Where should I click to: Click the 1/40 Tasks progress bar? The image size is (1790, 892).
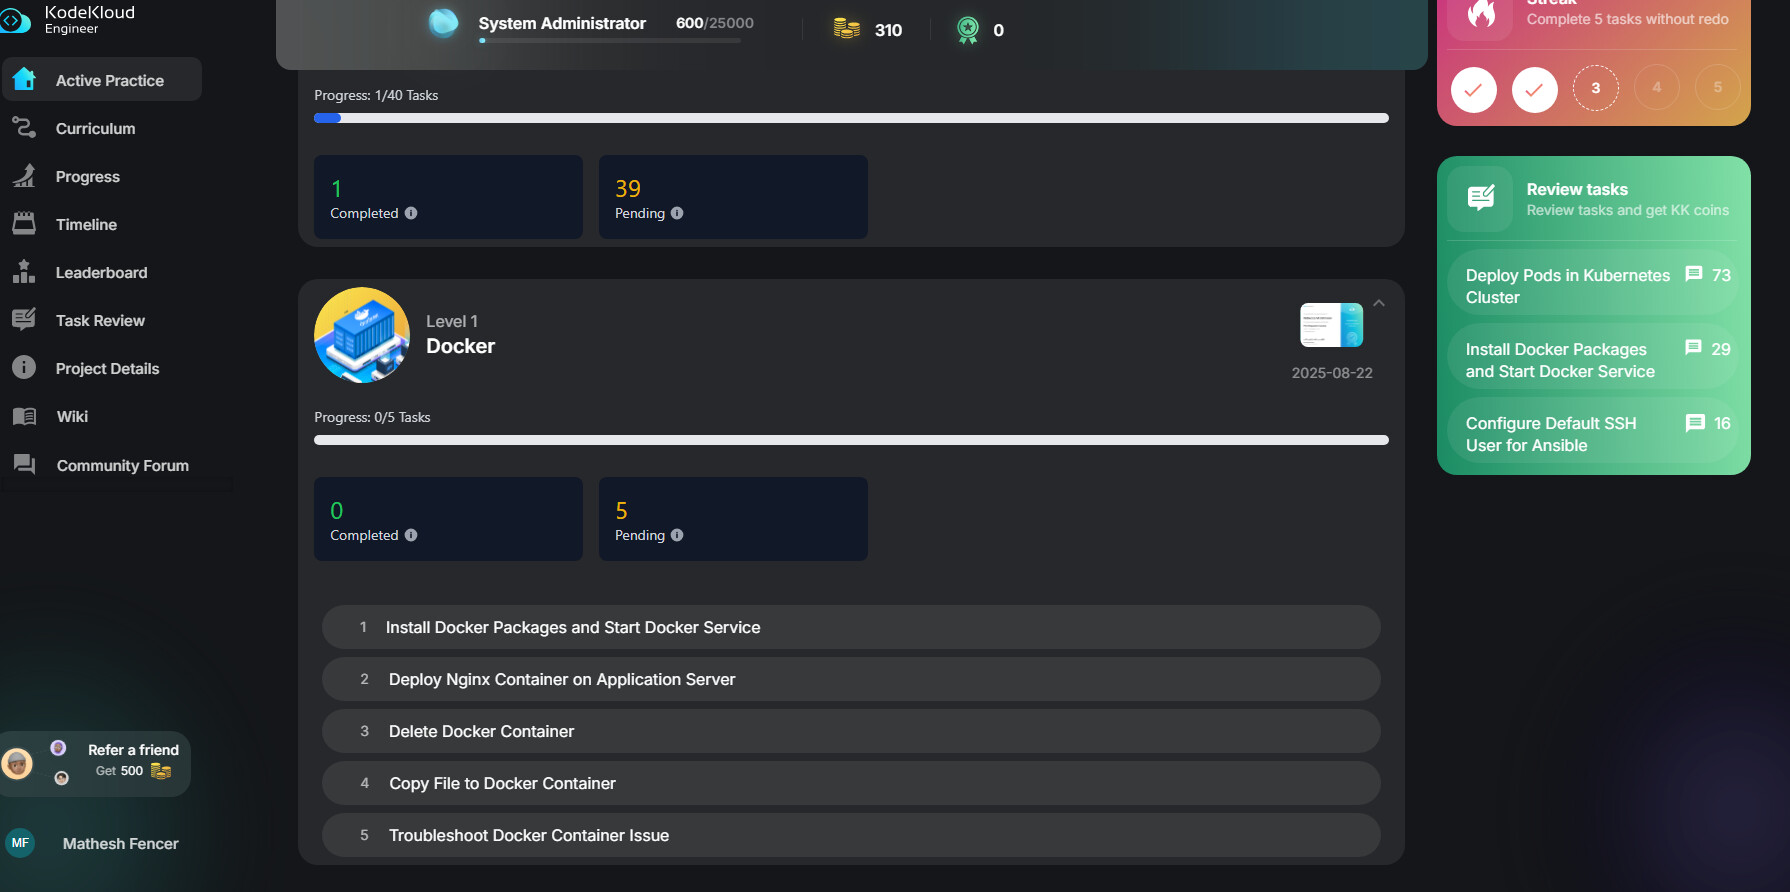tap(851, 118)
